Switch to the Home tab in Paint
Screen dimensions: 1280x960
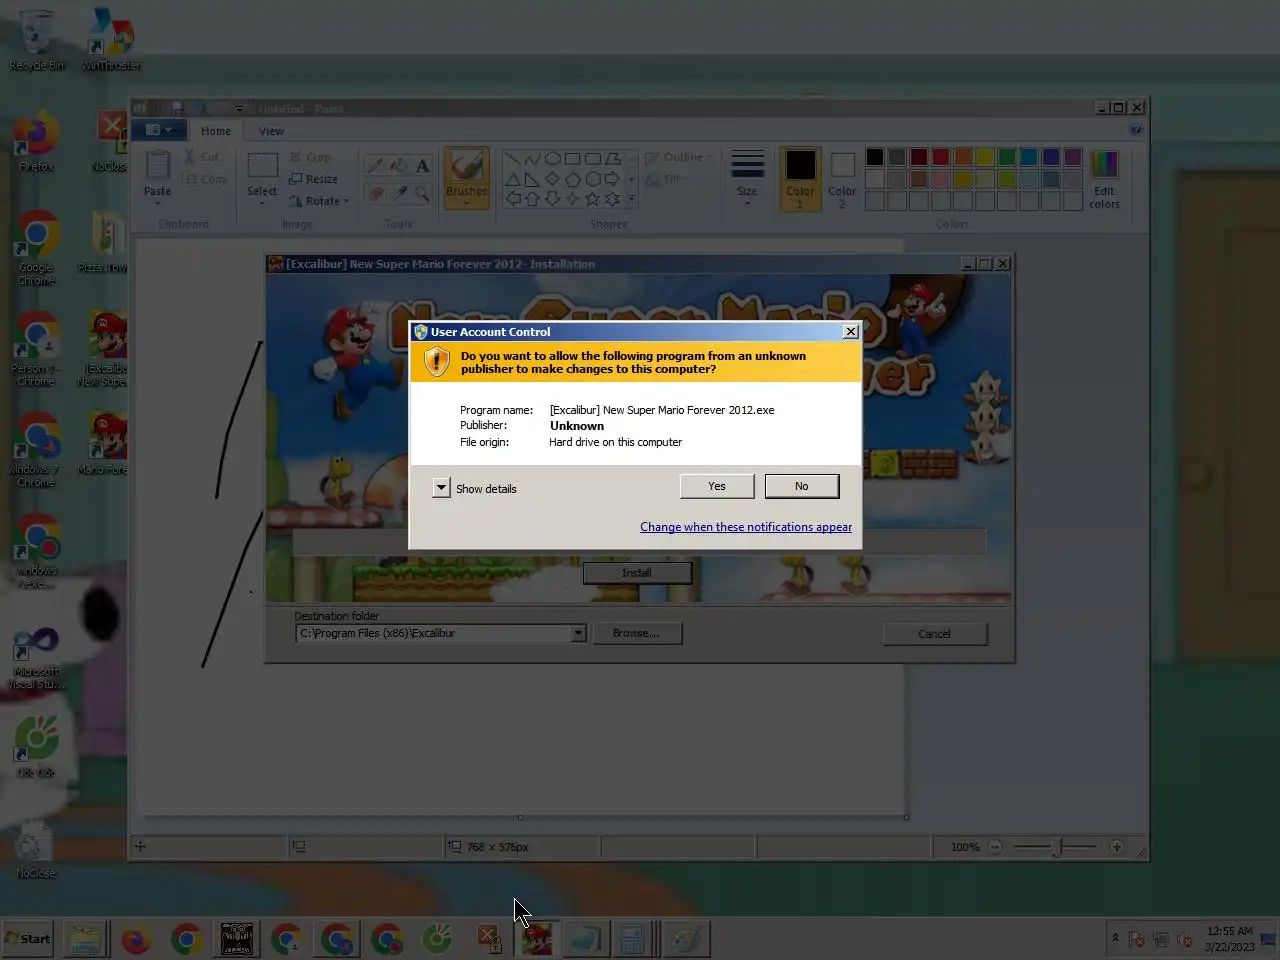click(215, 131)
